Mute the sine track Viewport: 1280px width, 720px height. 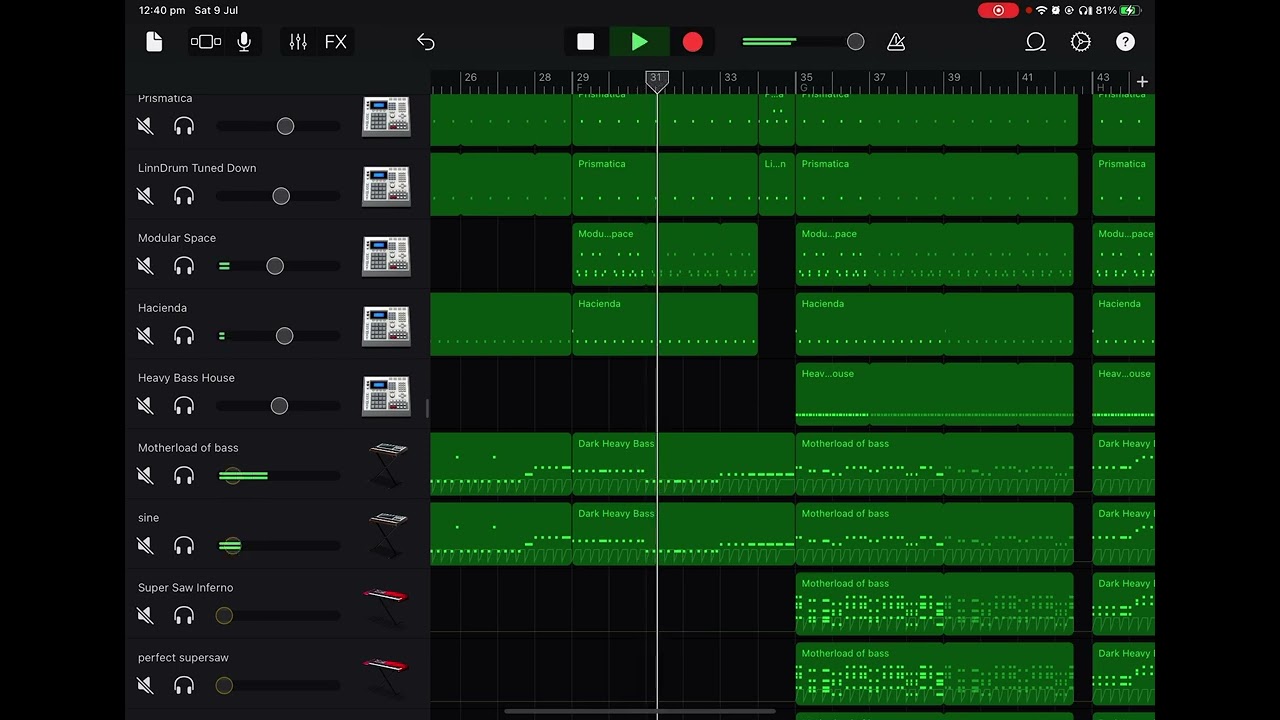[146, 546]
